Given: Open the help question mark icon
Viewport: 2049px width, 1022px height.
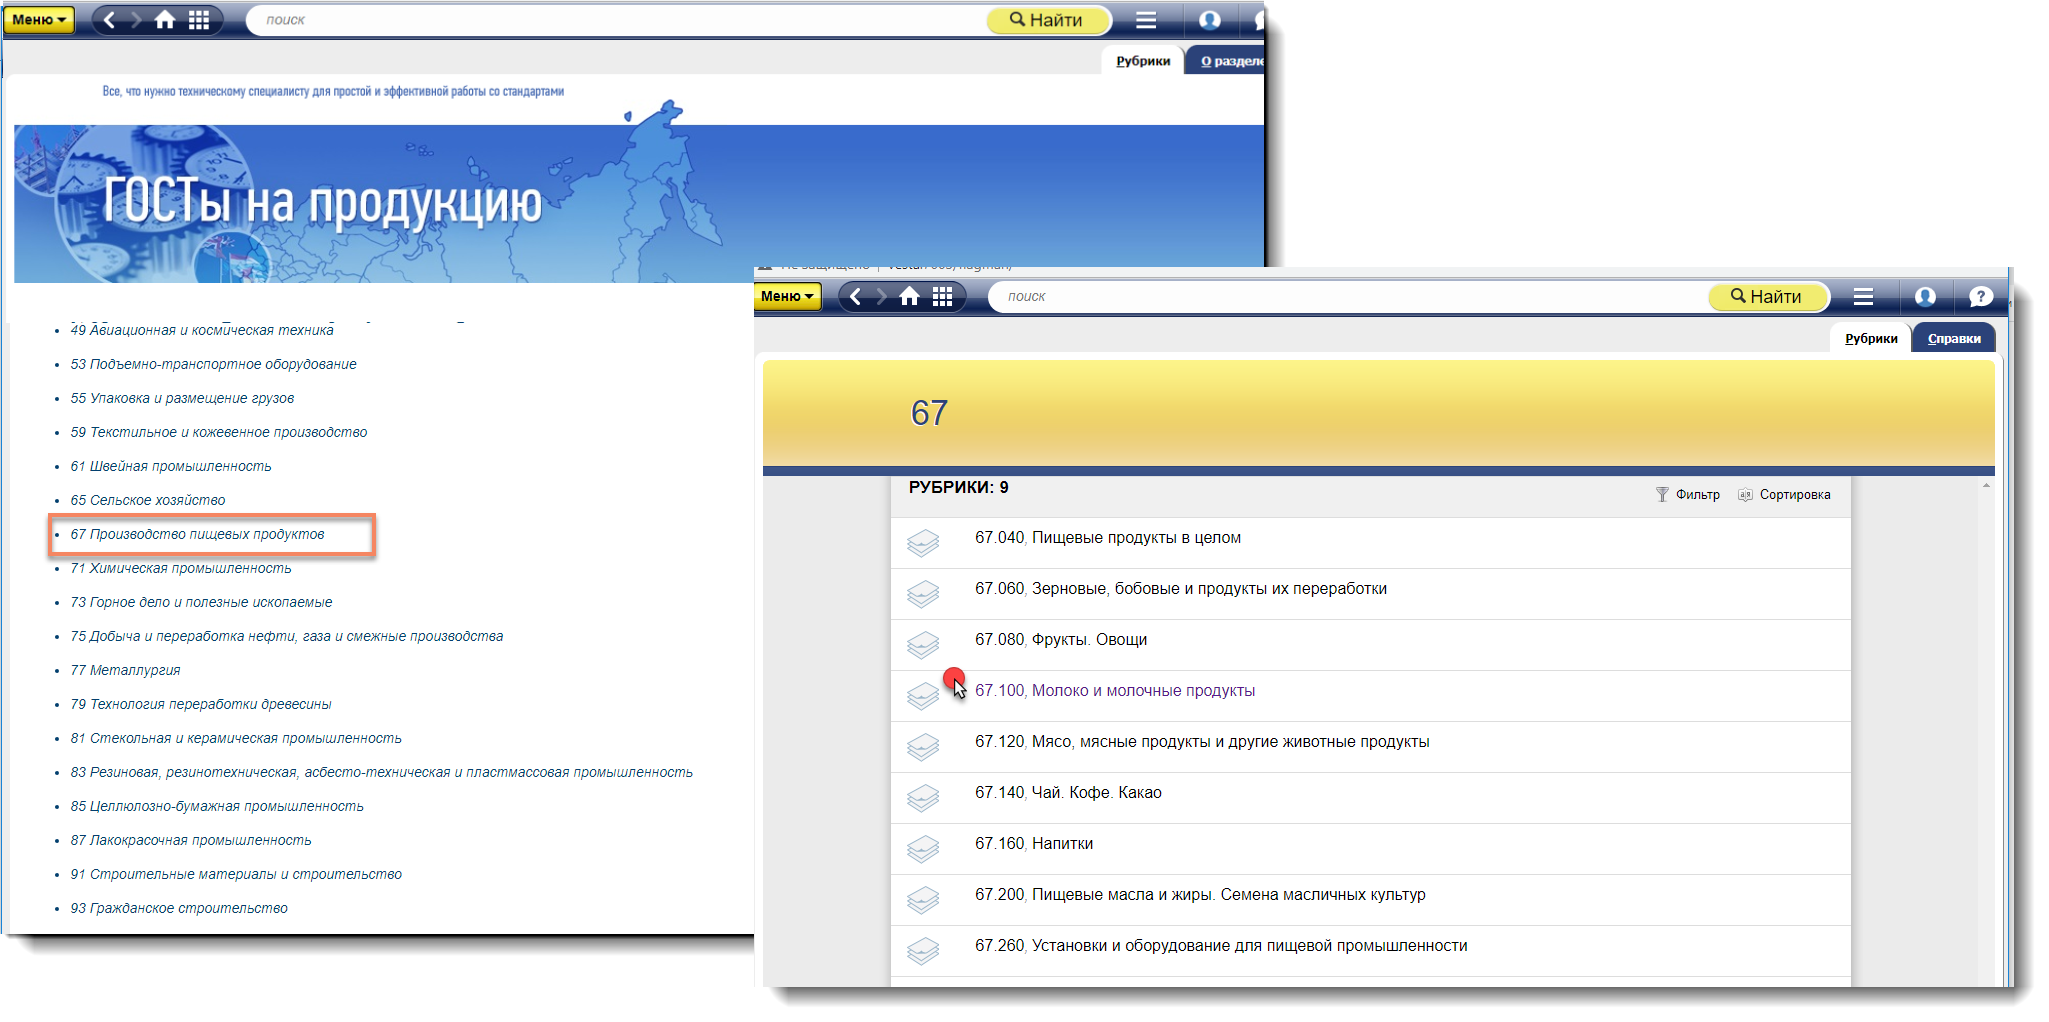Looking at the screenshot, I should [1979, 297].
